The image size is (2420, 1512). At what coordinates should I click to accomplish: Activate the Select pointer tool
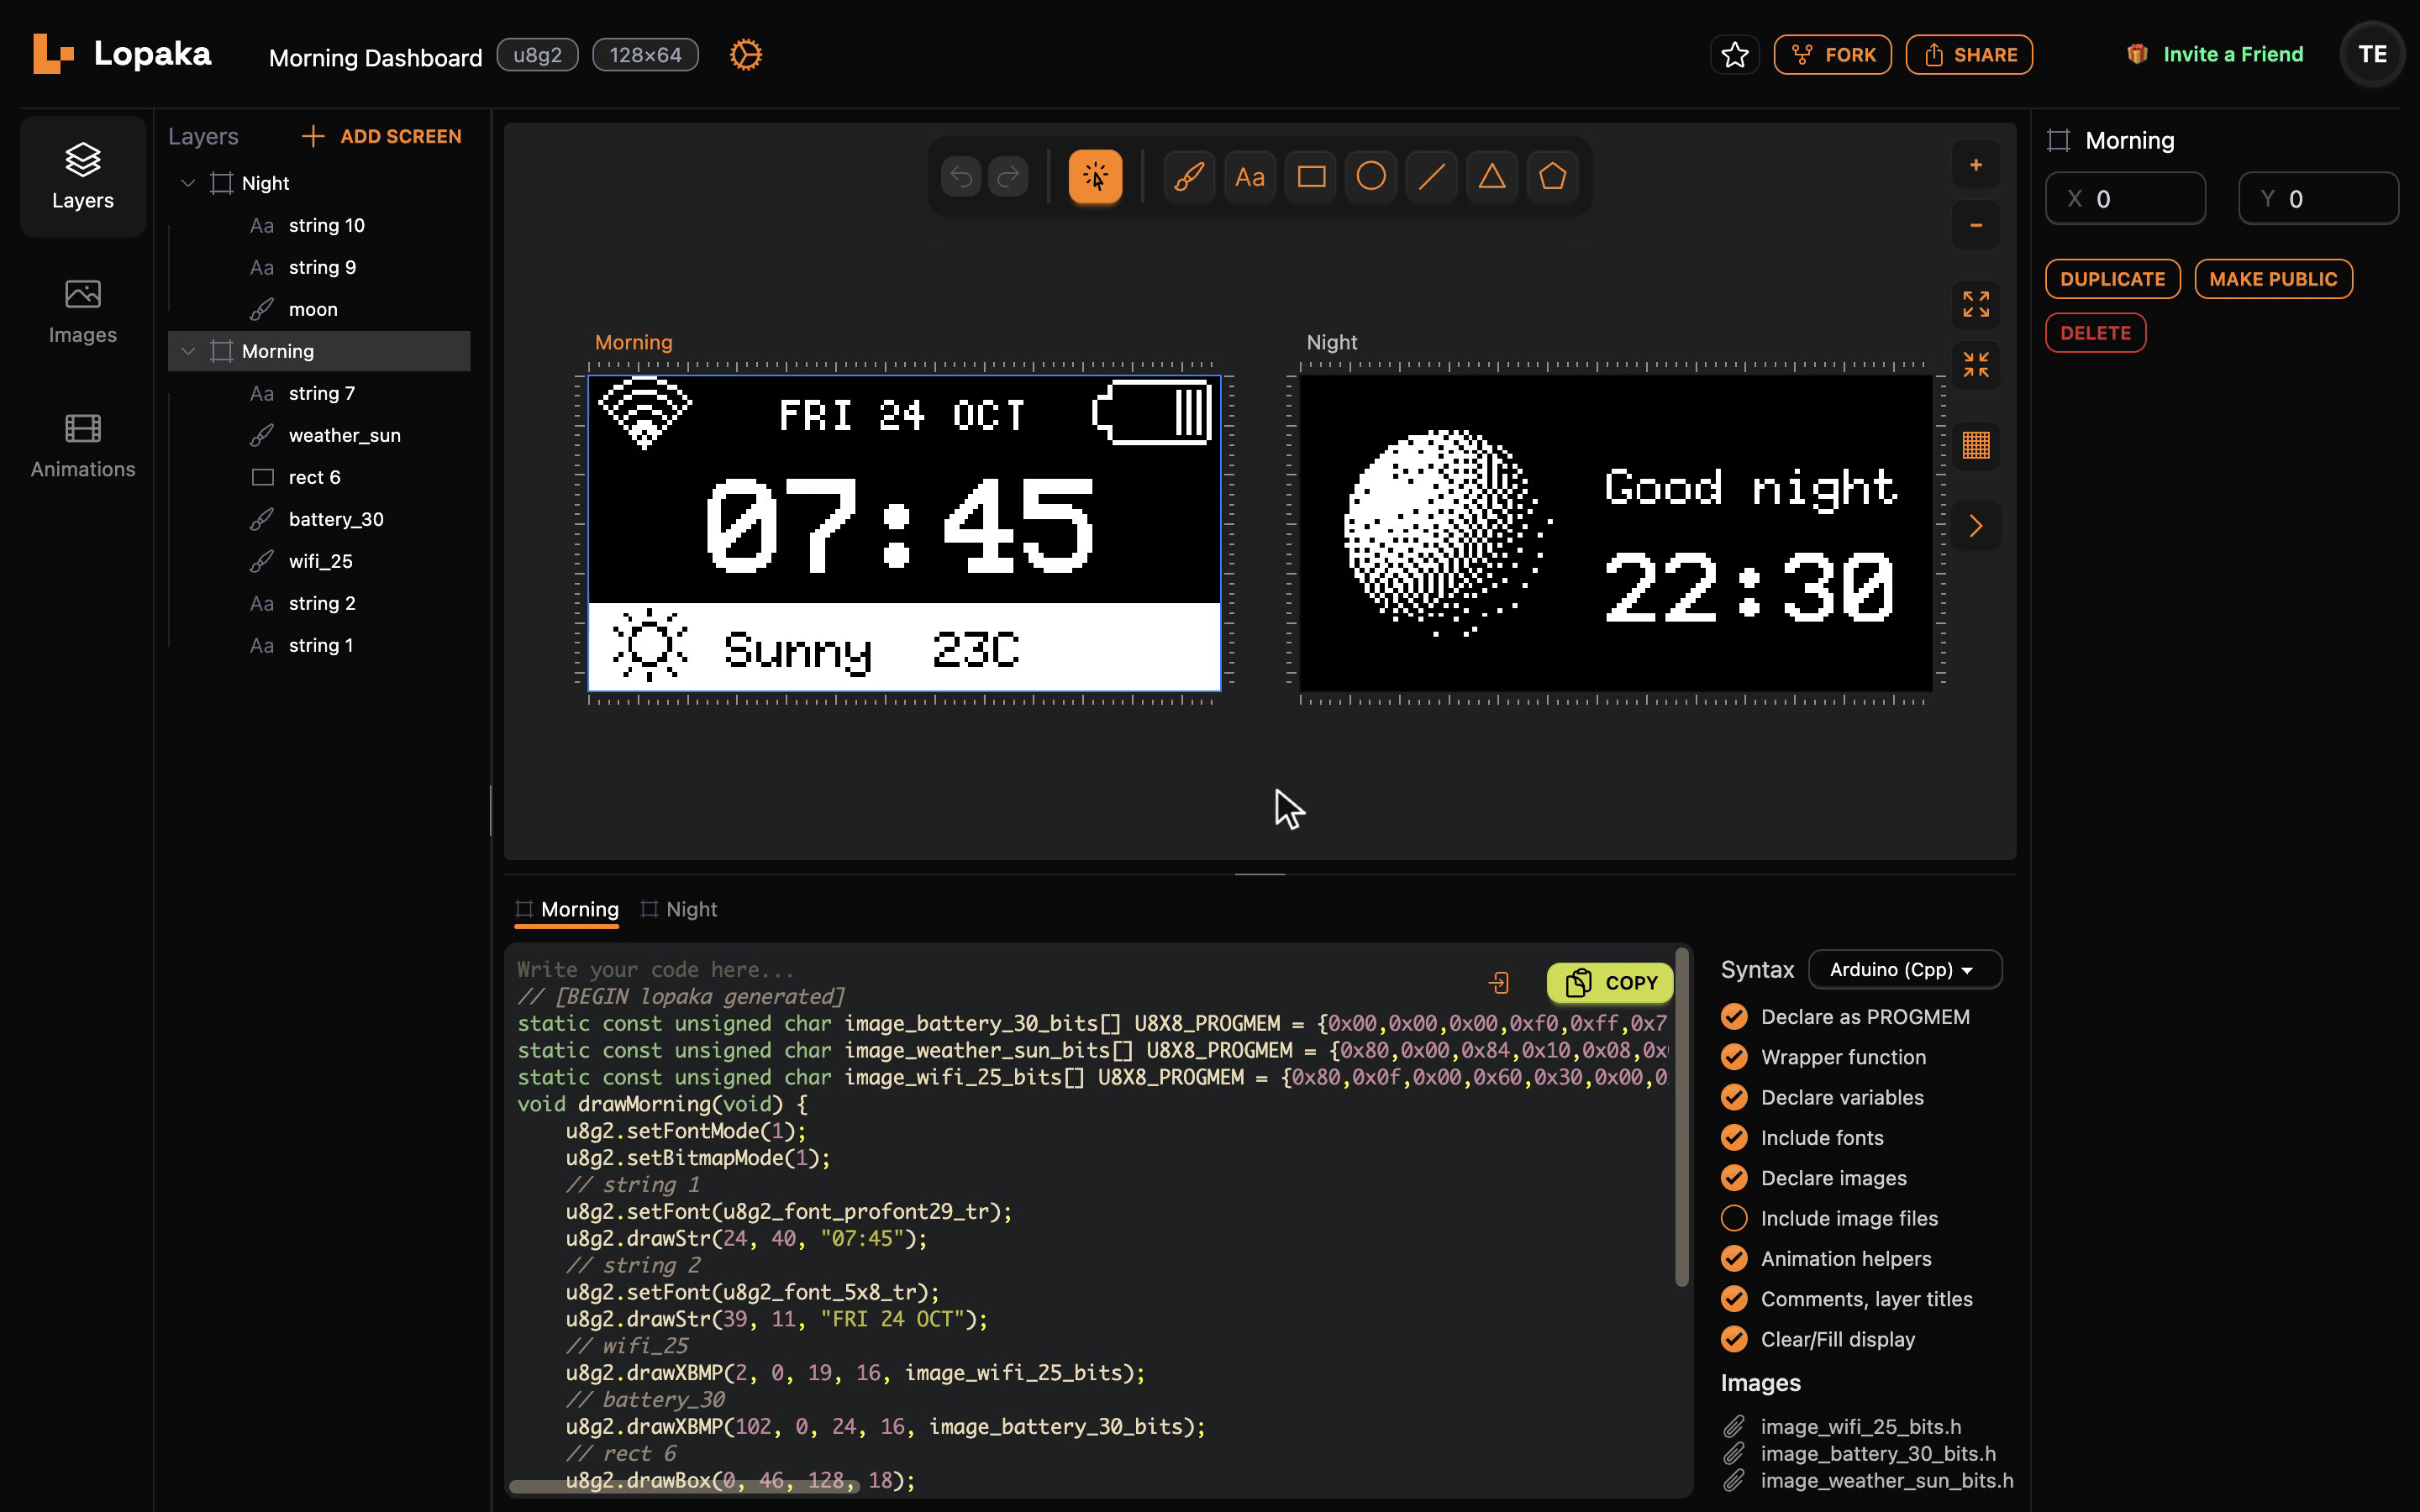[x=1095, y=177]
